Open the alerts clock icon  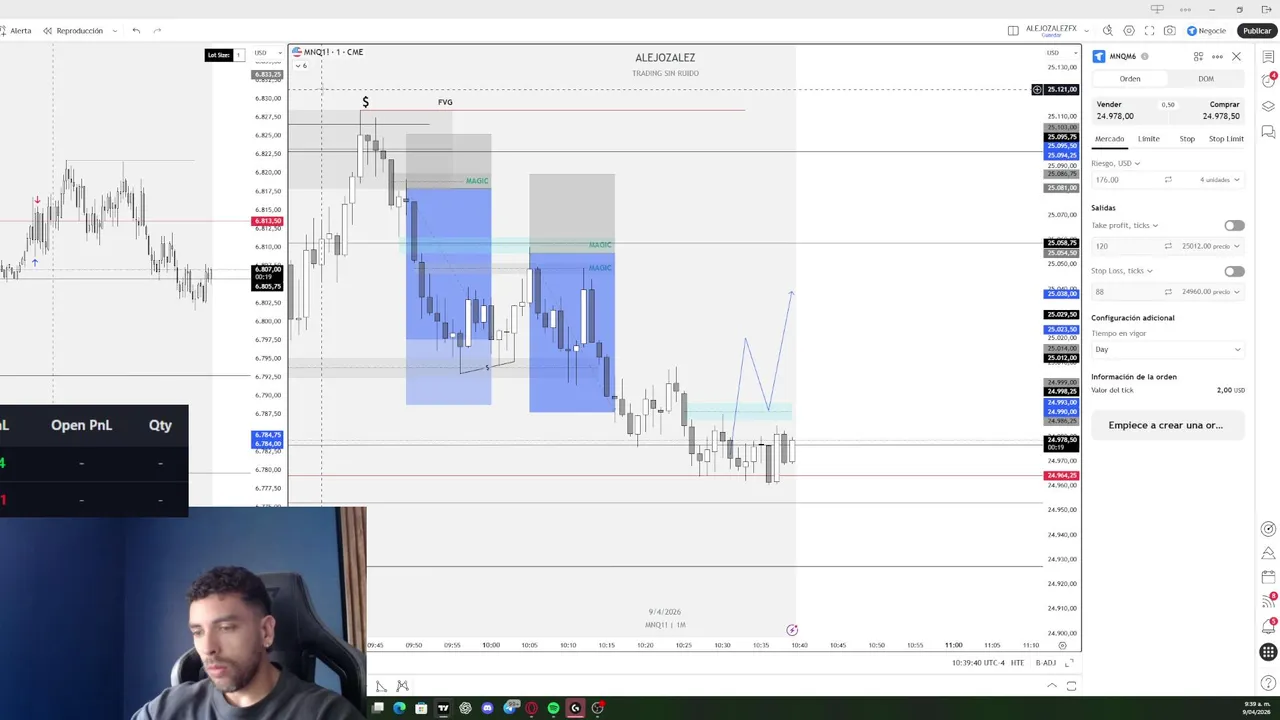[1268, 81]
